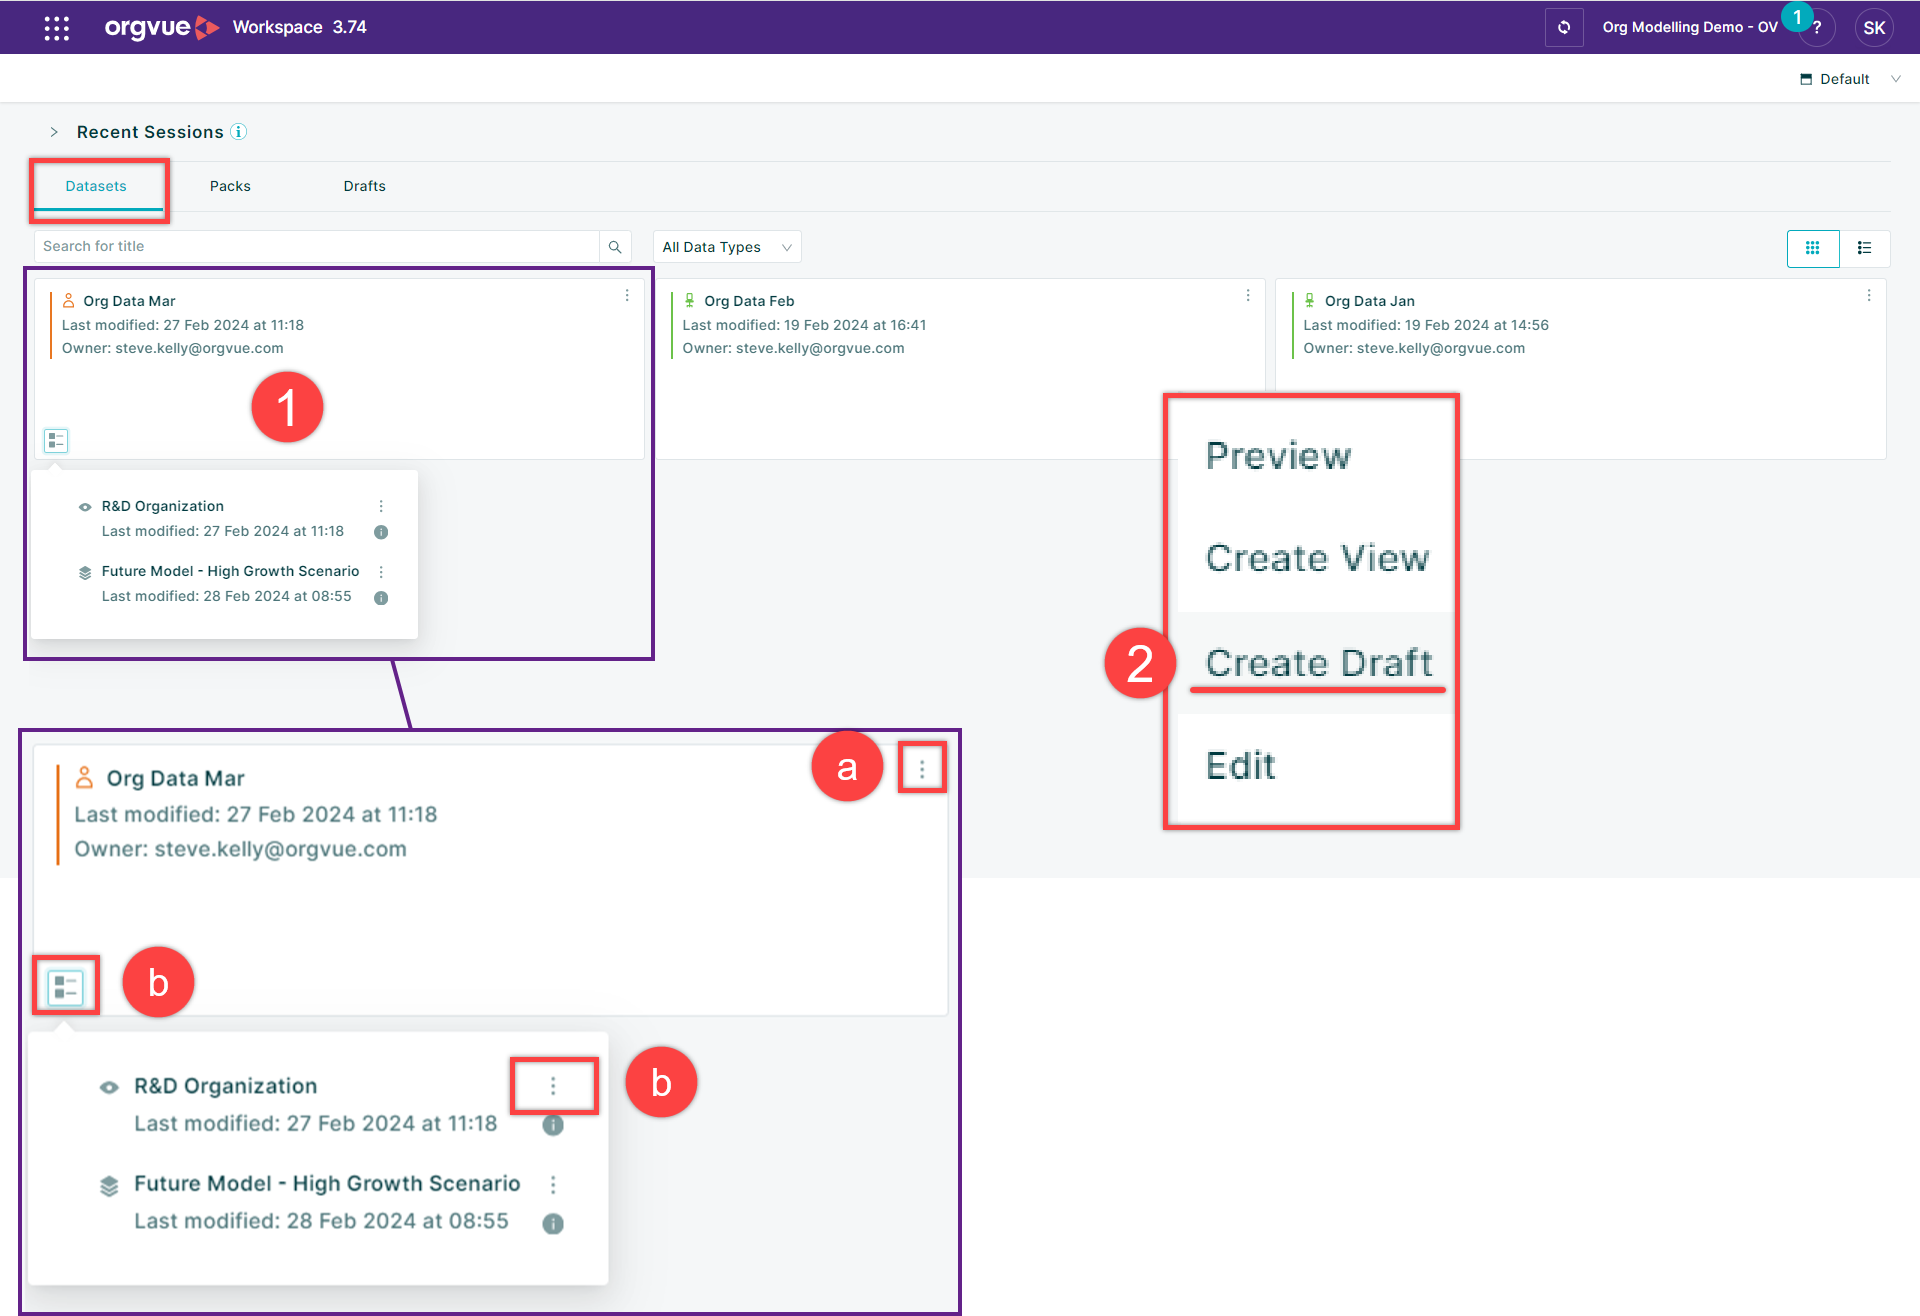Open Org Data Jan three-dot menu
The height and width of the screenshot is (1316, 1920).
click(1869, 296)
